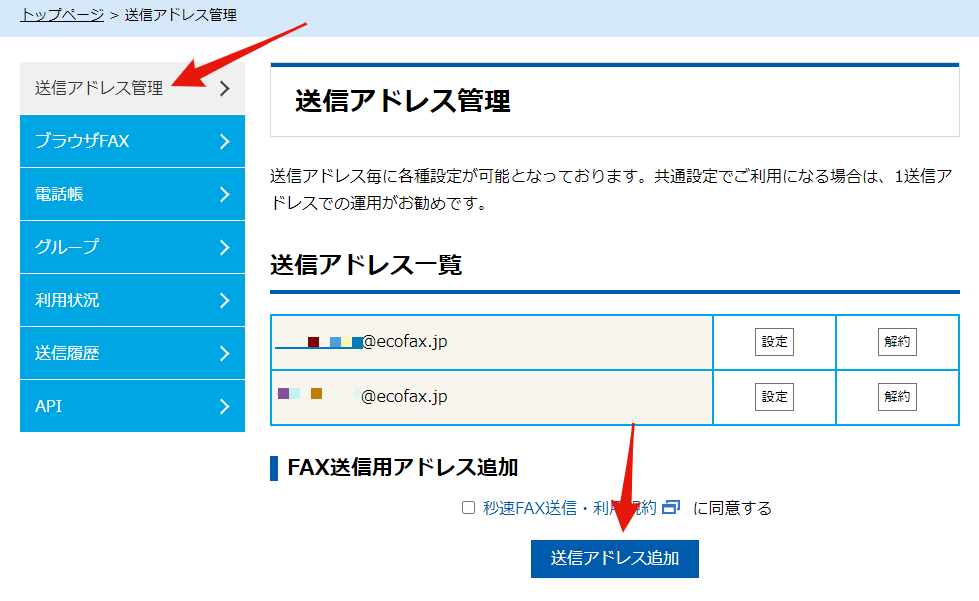Viewport: 979px width, 601px height.
Task: Click chevron arrow on 送信アドレス管理 row
Action: coord(225,89)
